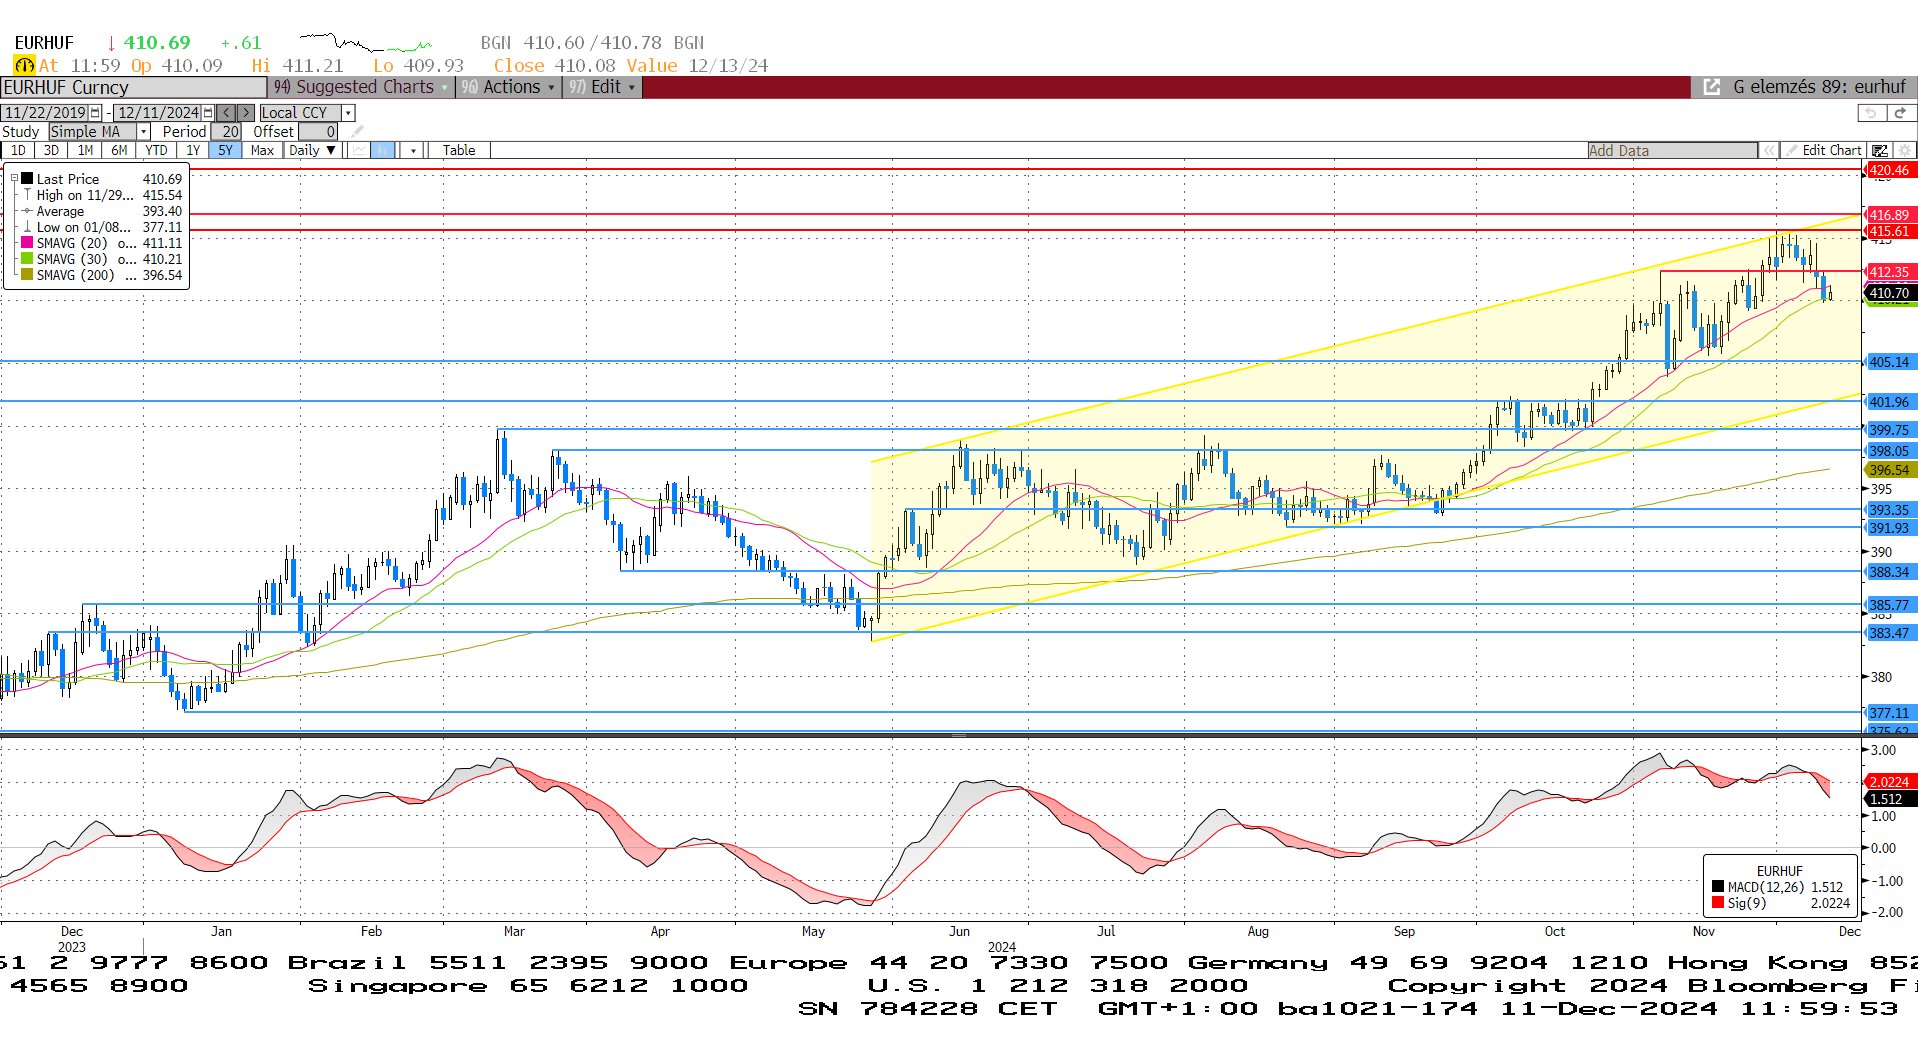Click the 412.35 red price level label
The height and width of the screenshot is (1064, 1918).
click(x=1890, y=272)
